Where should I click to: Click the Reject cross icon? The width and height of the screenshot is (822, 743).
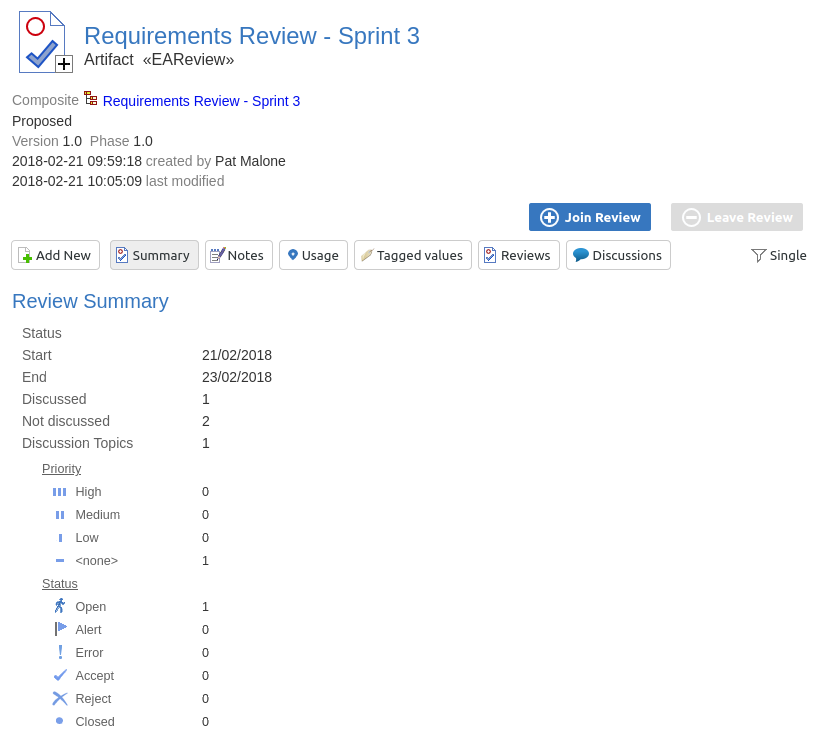tap(60, 698)
